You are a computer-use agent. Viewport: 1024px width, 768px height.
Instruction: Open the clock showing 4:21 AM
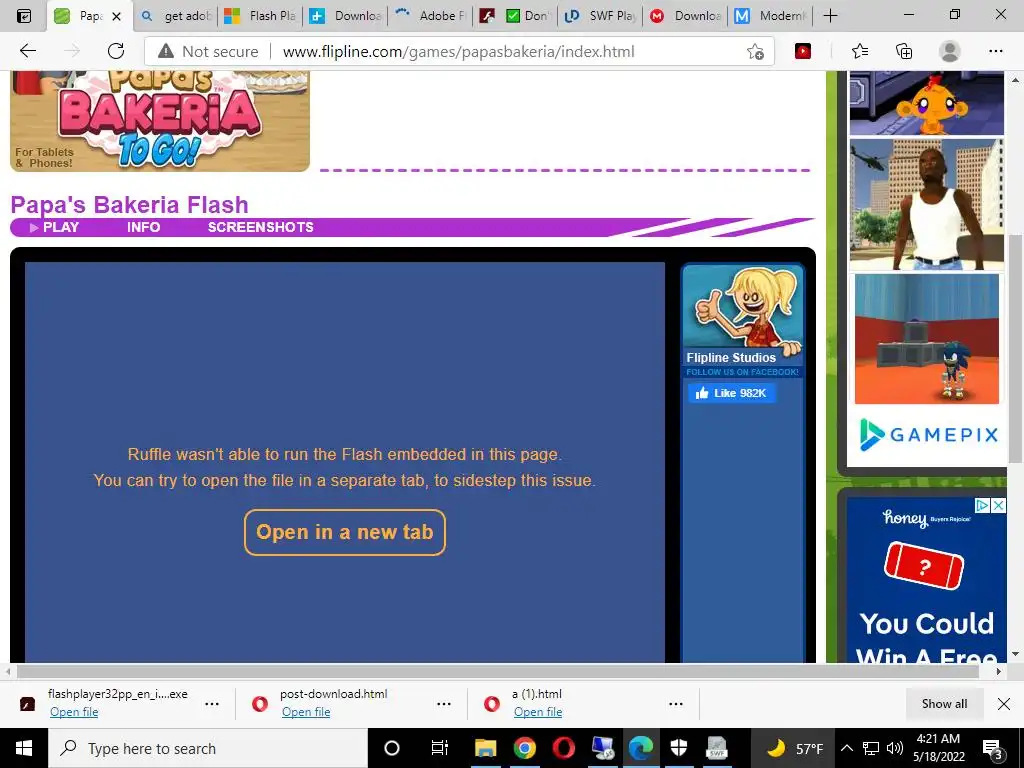(x=938, y=748)
